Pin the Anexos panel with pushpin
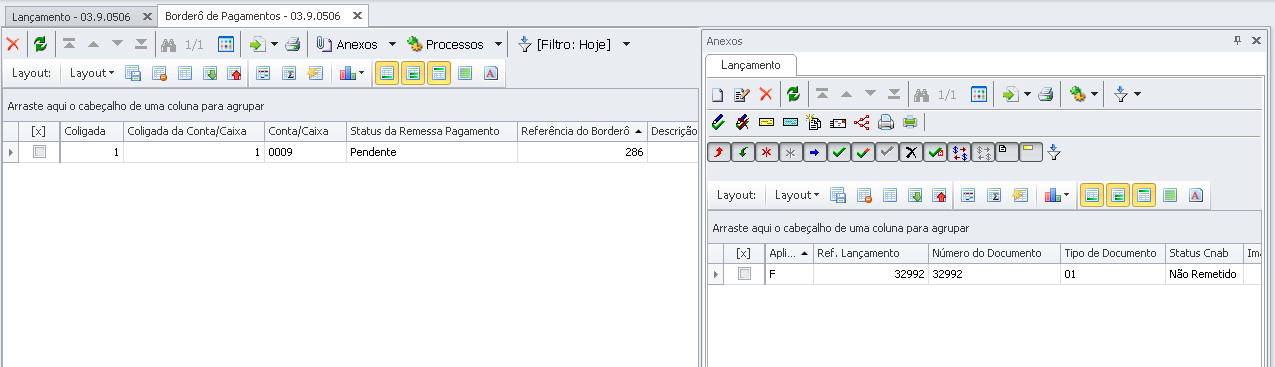 [1237, 40]
